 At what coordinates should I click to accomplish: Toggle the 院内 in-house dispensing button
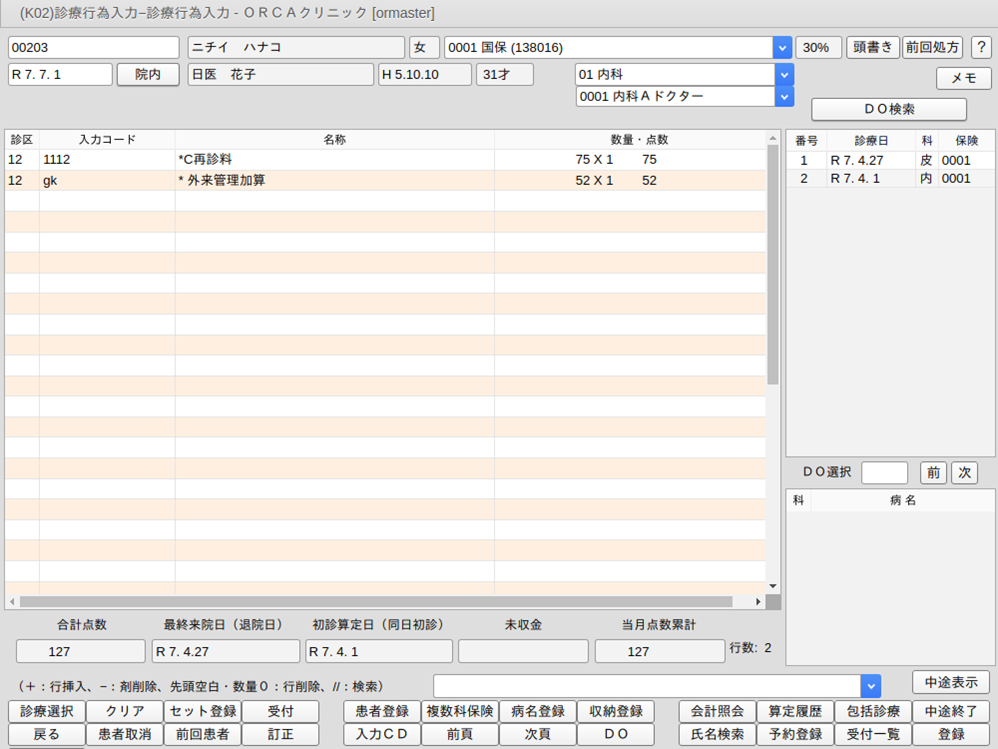click(x=148, y=75)
